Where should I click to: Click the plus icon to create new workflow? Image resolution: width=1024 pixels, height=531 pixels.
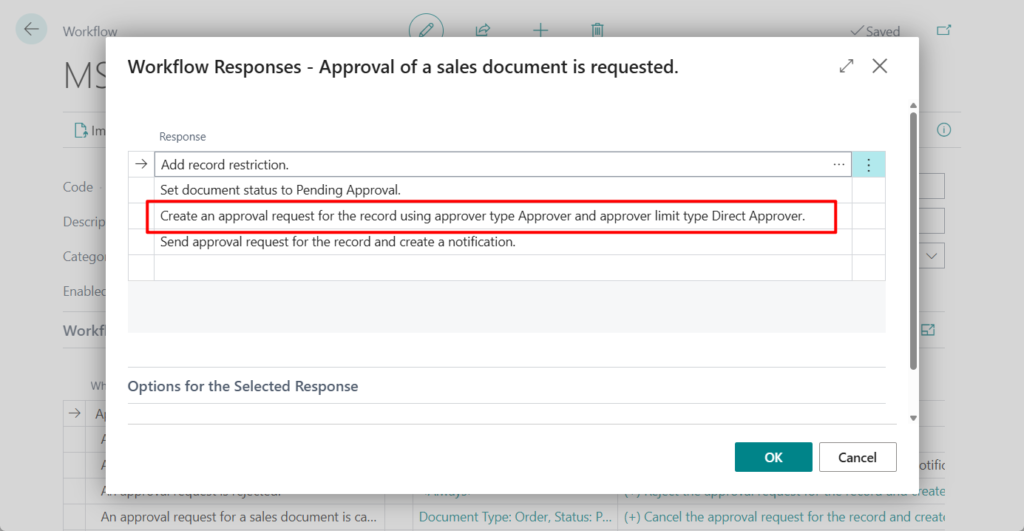click(540, 30)
